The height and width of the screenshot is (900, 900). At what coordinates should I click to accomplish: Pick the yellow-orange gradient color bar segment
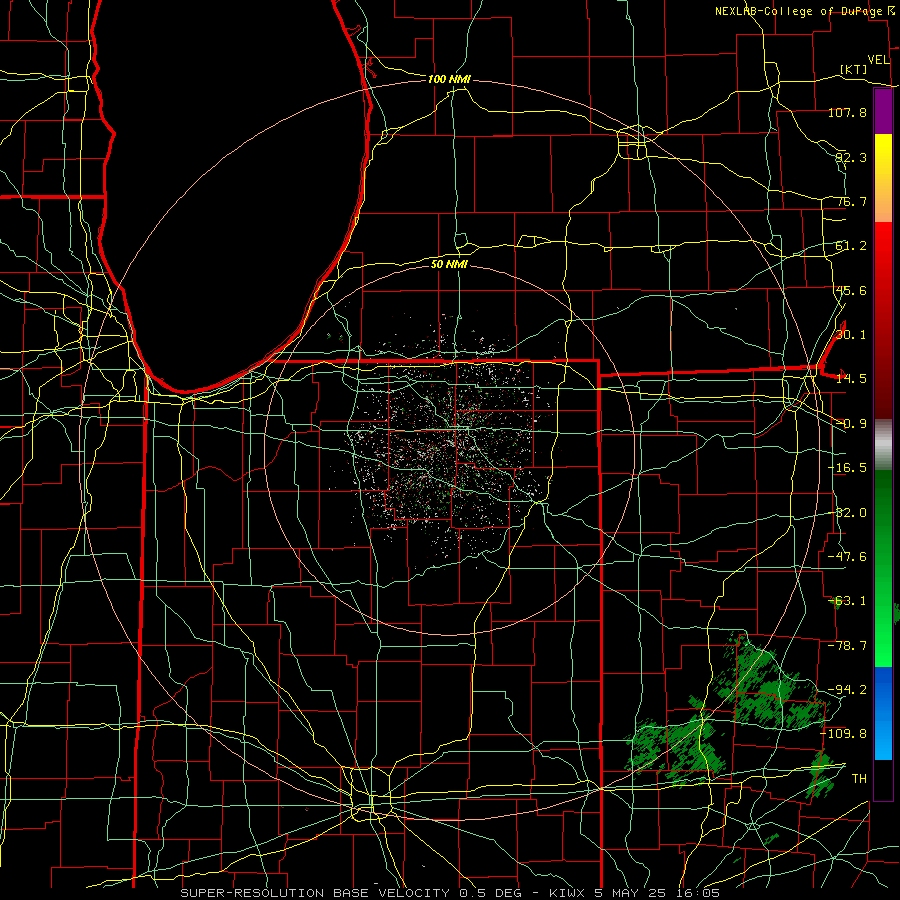click(883, 178)
